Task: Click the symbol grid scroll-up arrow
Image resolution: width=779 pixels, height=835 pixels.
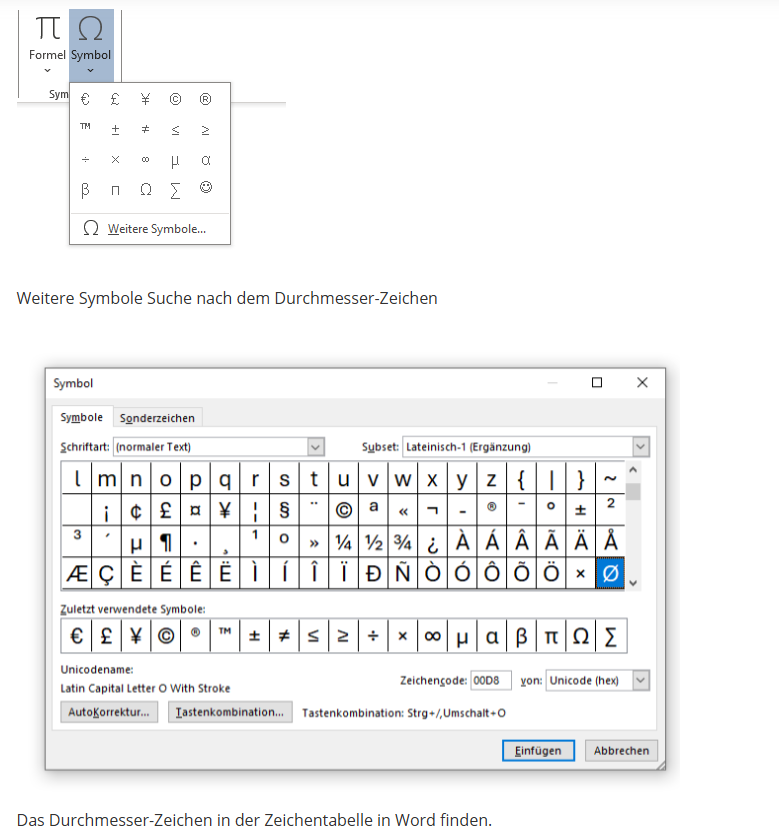Action: click(x=633, y=470)
